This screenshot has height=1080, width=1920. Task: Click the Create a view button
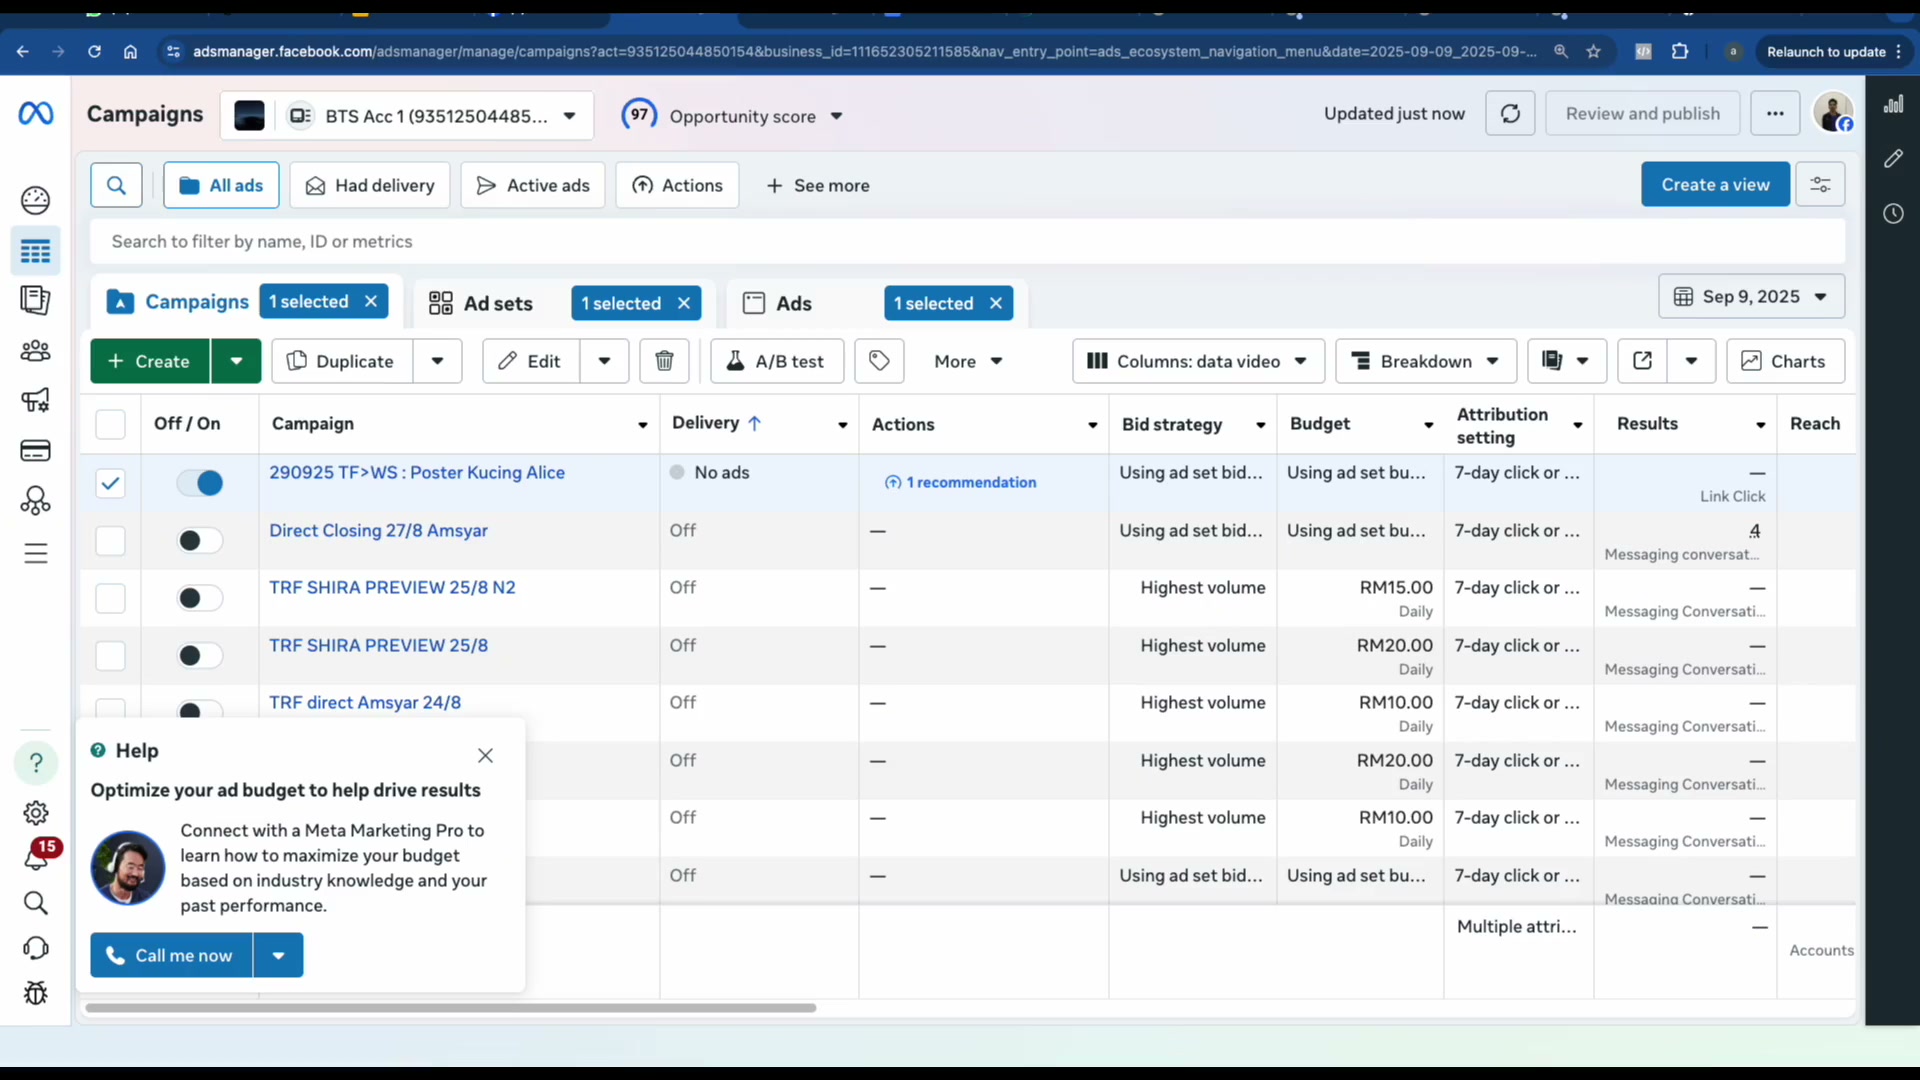(1715, 185)
